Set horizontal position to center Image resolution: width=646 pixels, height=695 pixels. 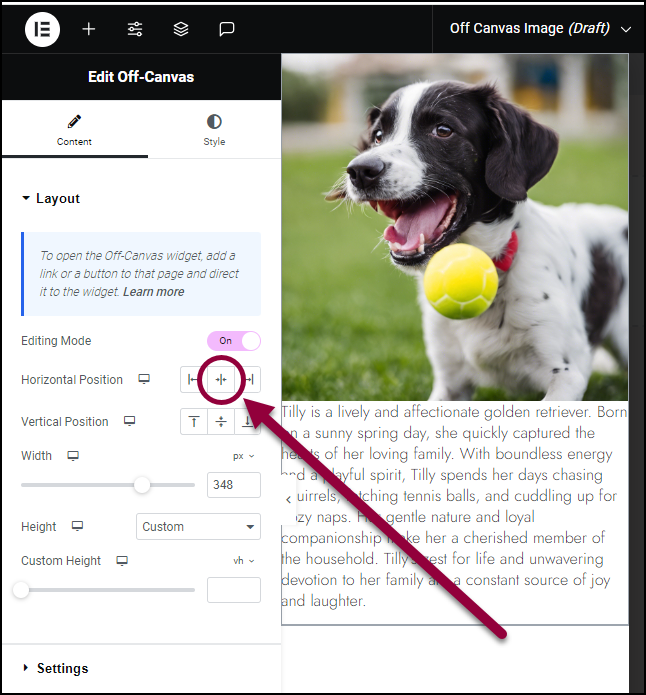pos(221,379)
